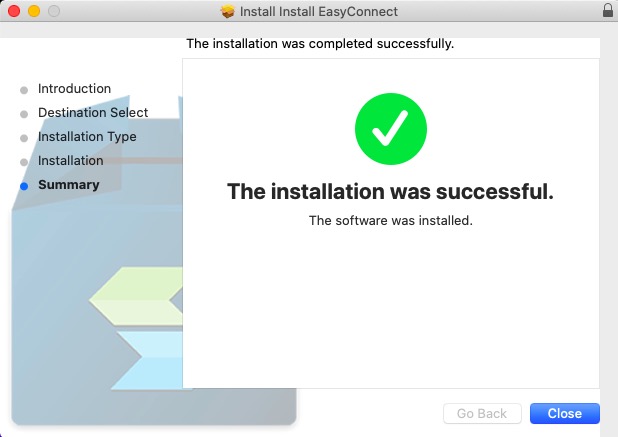Click the gray bullet beside Installation
The width and height of the screenshot is (618, 437).
coord(24,162)
